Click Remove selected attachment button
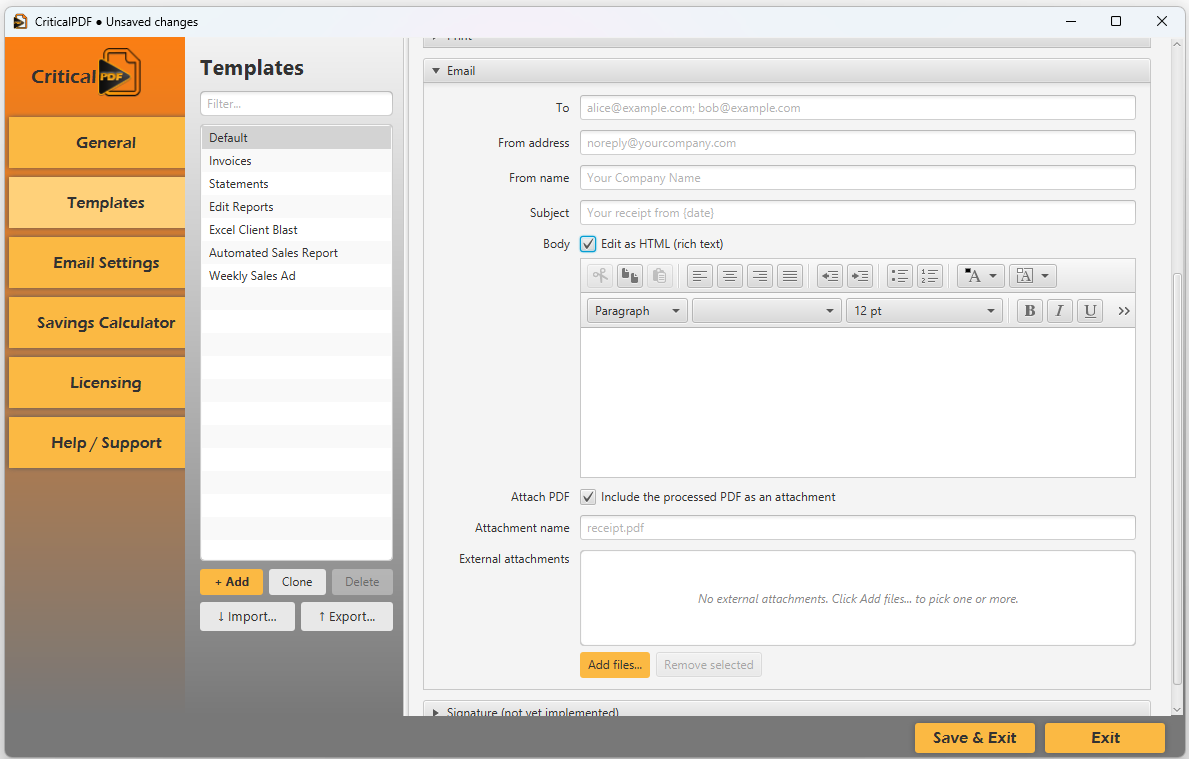This screenshot has height=759, width=1189. click(x=709, y=665)
